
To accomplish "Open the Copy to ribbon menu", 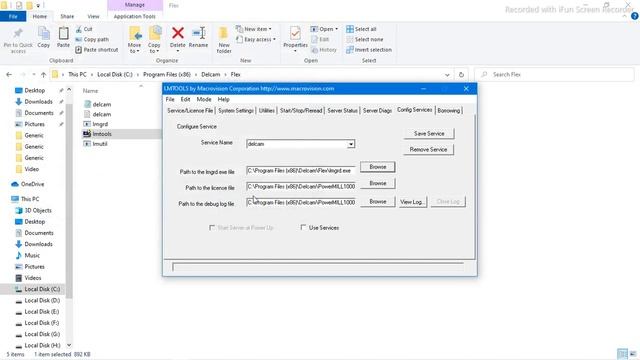I will coord(154,40).
